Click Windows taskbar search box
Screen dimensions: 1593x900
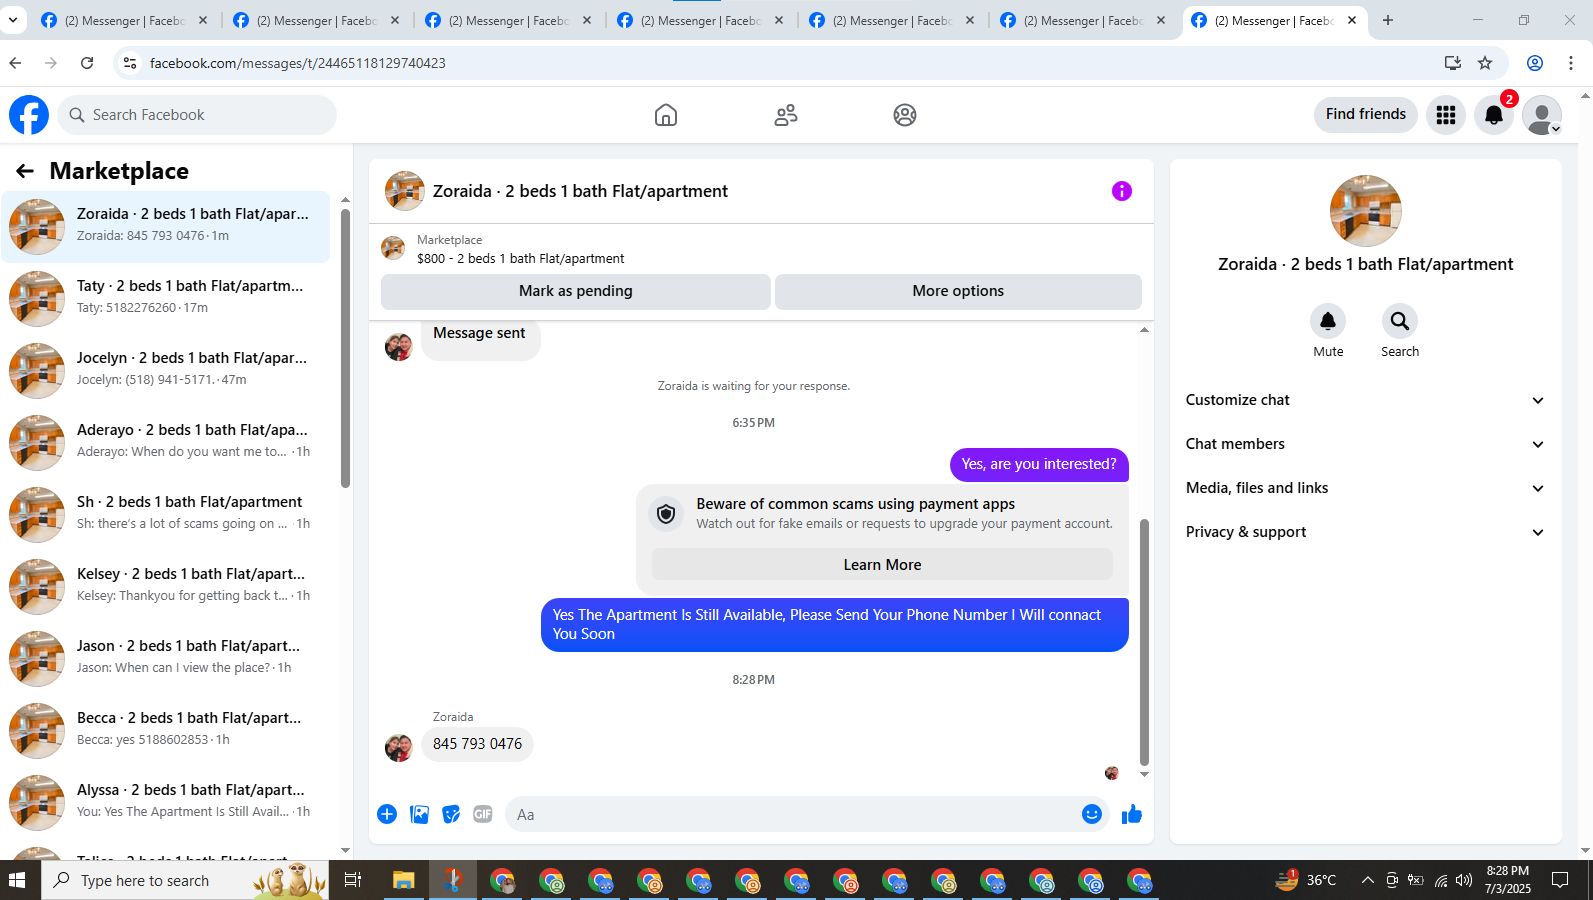tap(185, 881)
